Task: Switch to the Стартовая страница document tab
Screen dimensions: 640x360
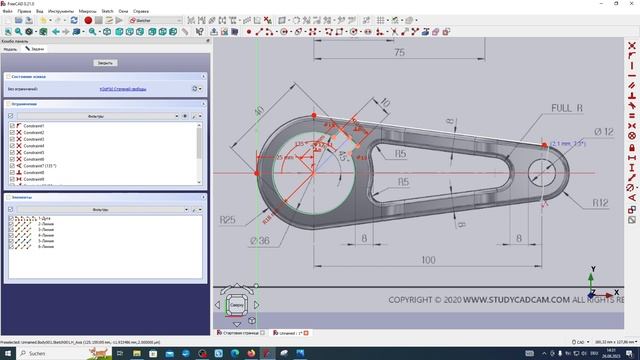Action: click(x=241, y=333)
